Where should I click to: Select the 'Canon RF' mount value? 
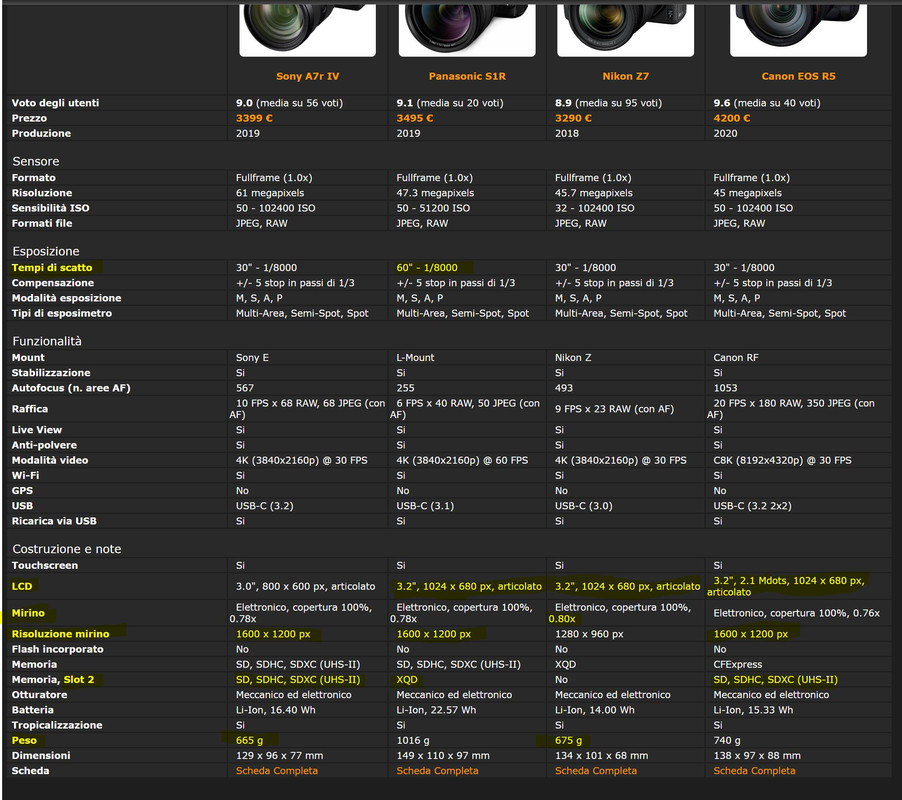click(x=736, y=357)
